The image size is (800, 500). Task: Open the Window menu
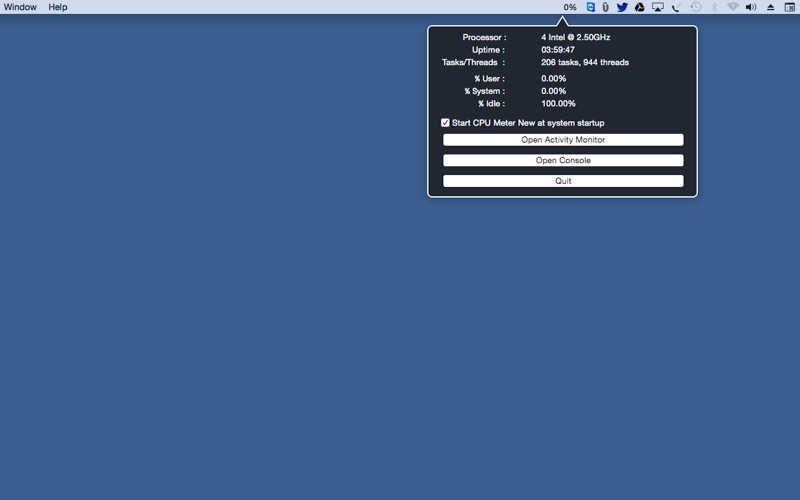tap(20, 7)
